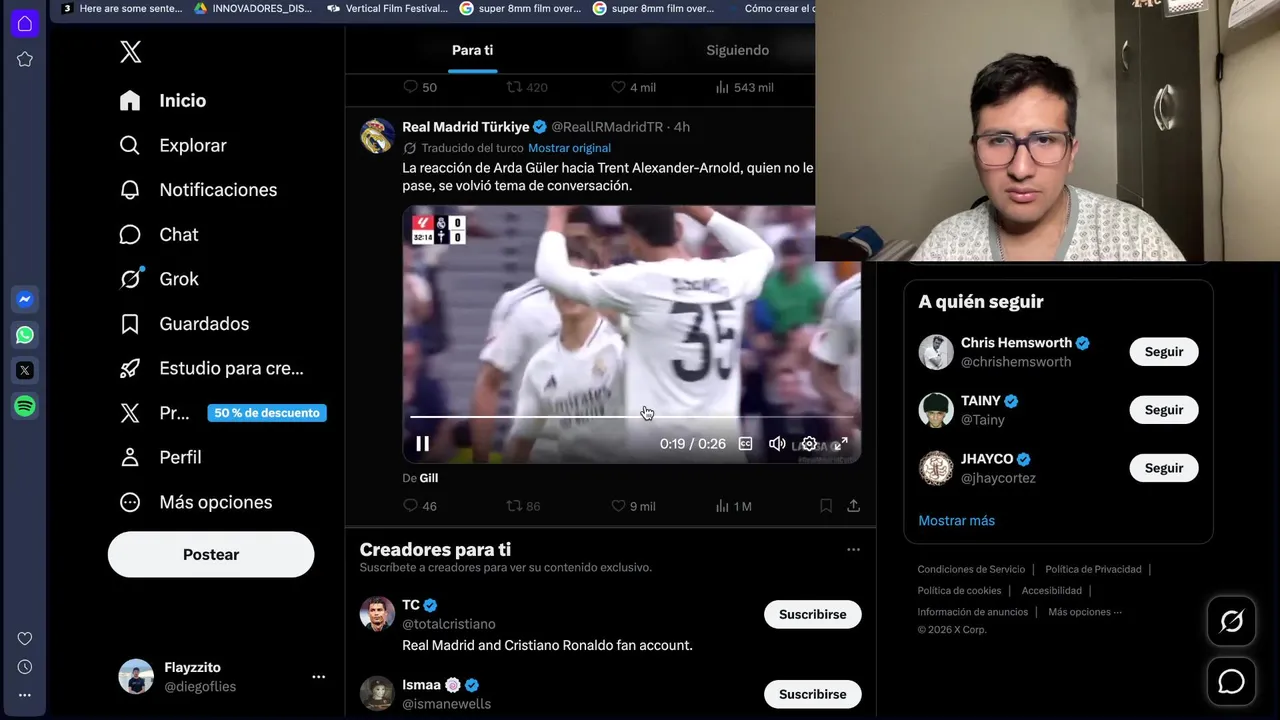Open Explorar search page
The width and height of the screenshot is (1280, 720).
pos(173,145)
